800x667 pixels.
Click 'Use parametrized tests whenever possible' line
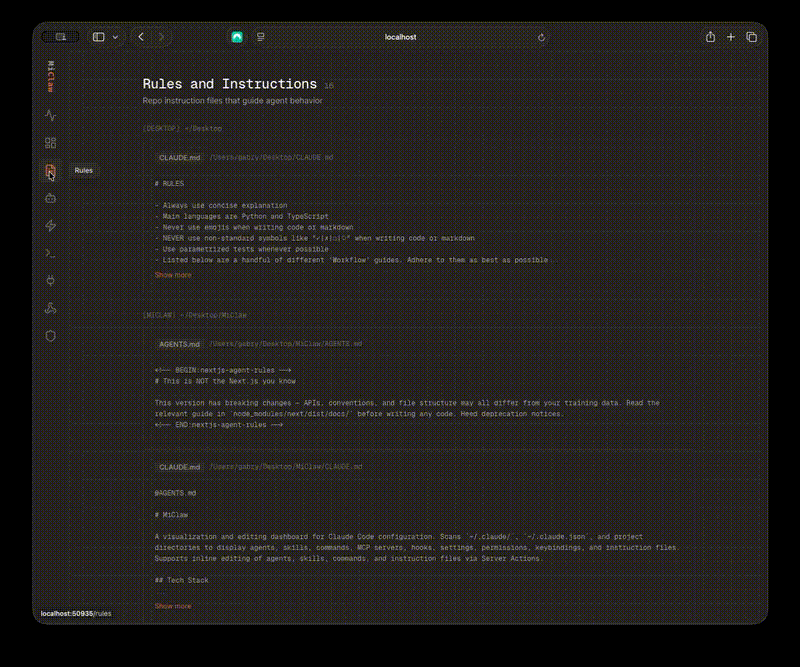click(242, 249)
